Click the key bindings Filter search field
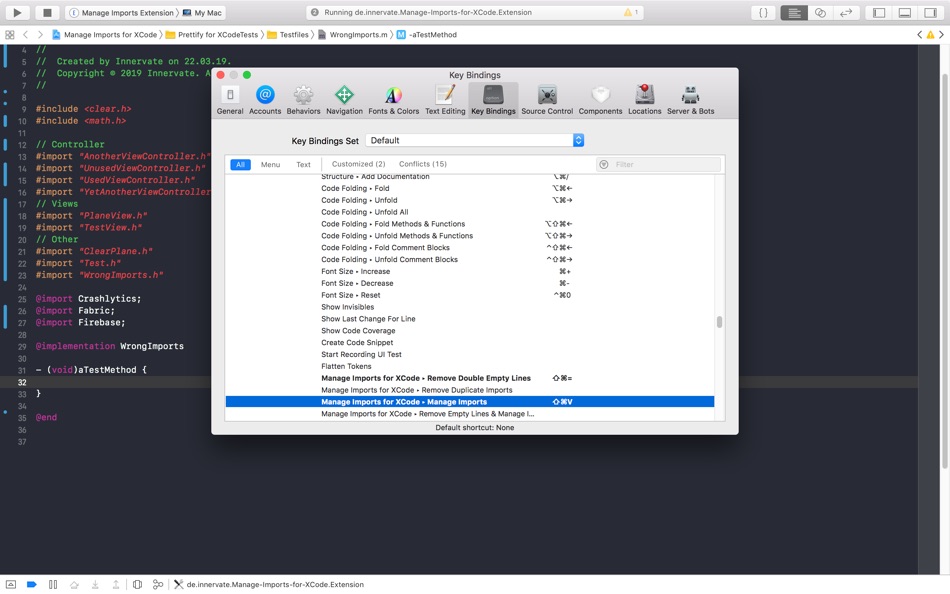The width and height of the screenshot is (950, 594). pyautogui.click(x=659, y=164)
